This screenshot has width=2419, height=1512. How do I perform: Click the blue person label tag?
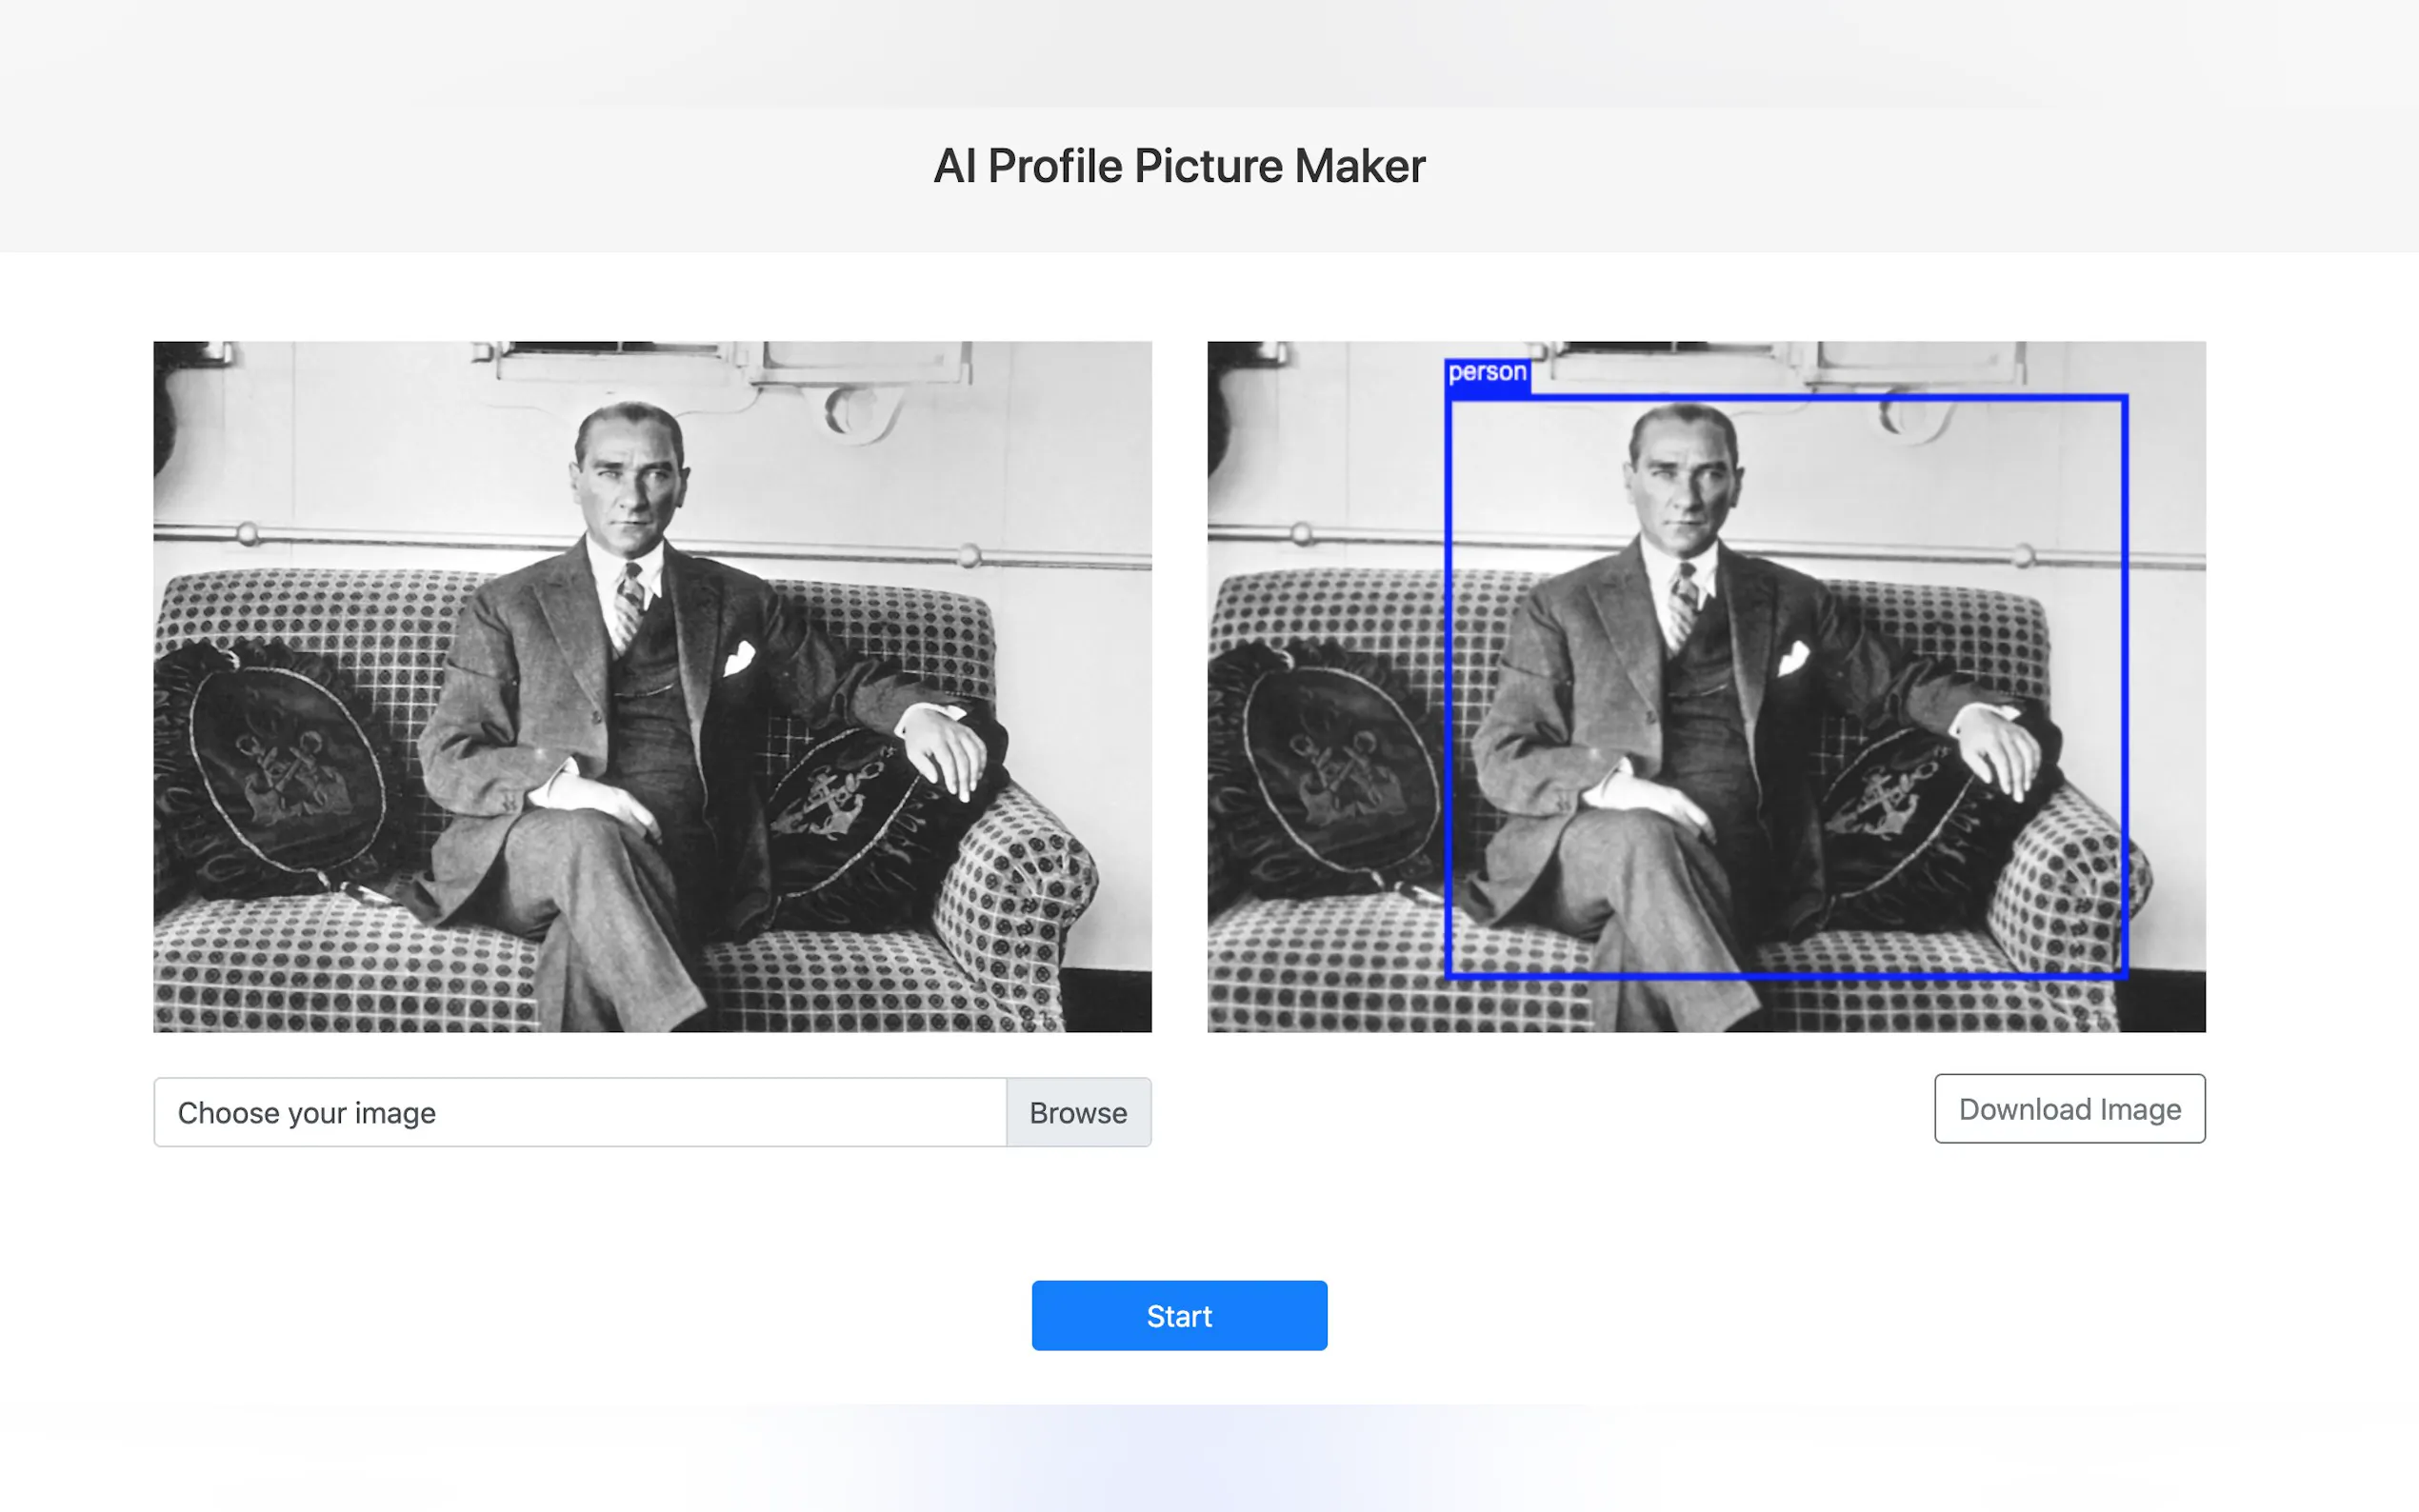tap(1487, 374)
